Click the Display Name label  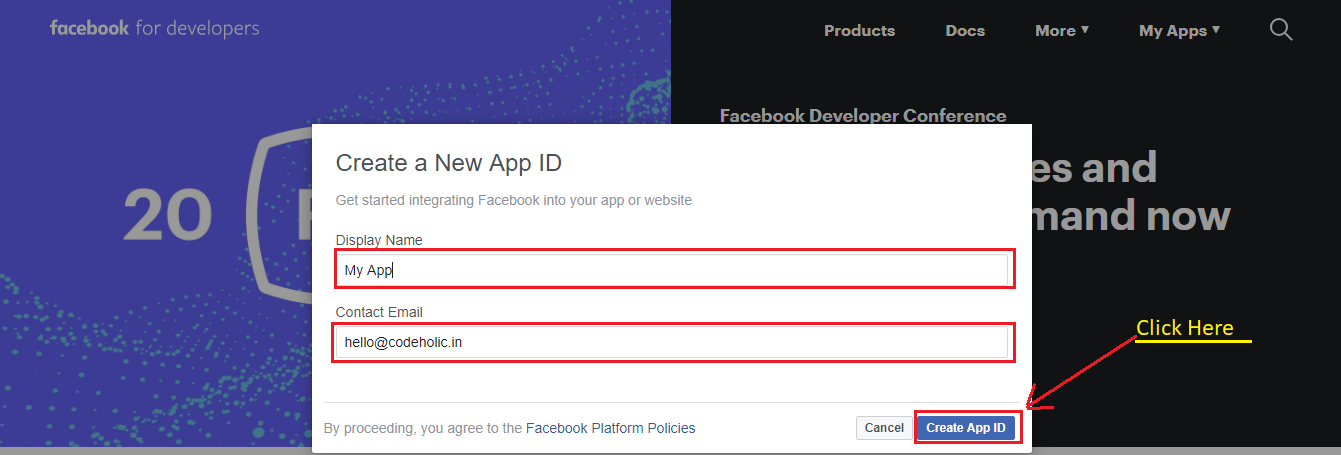click(x=379, y=240)
